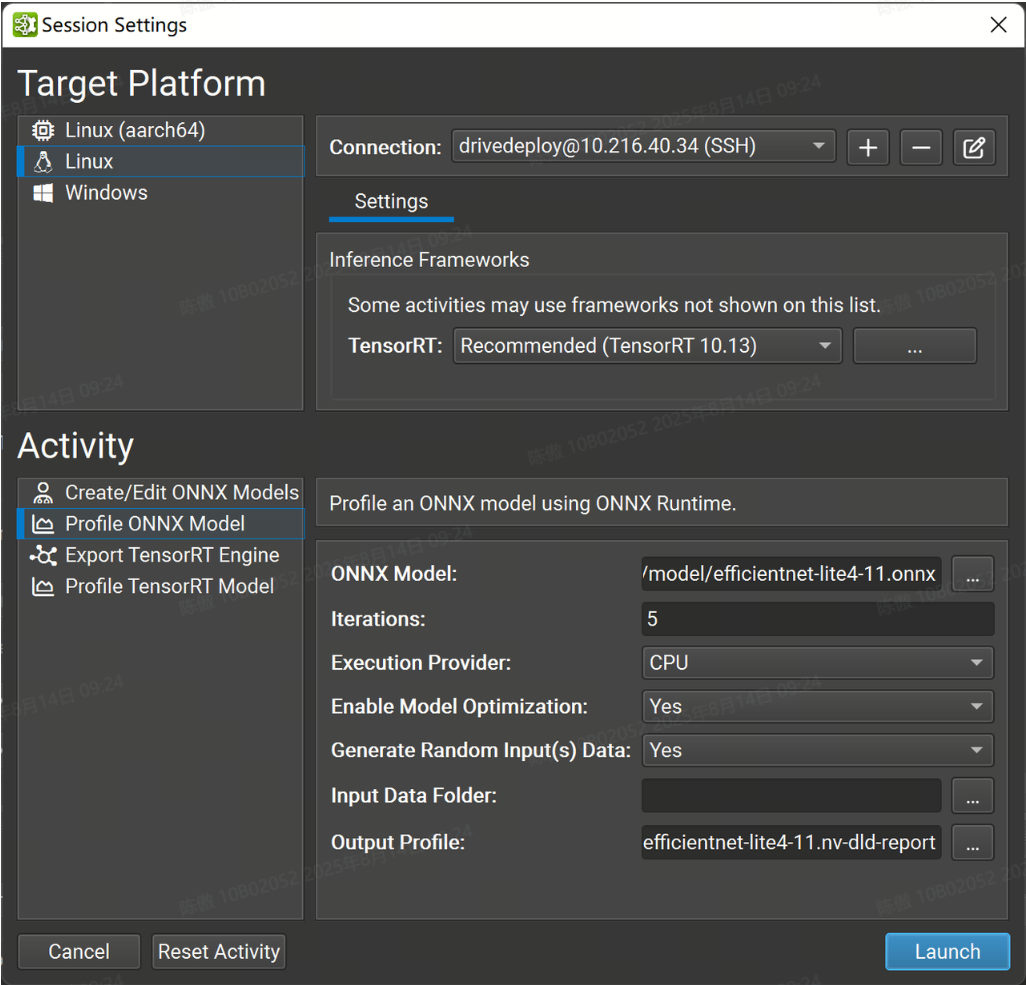Select Profile ONNX Model activity
The width and height of the screenshot is (1026, 985).
pyautogui.click(x=161, y=524)
